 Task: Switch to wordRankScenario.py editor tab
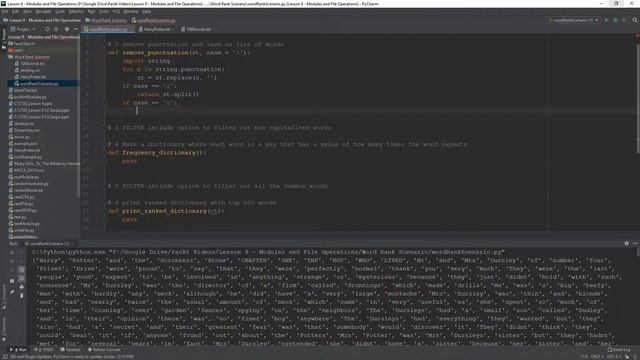point(107,29)
